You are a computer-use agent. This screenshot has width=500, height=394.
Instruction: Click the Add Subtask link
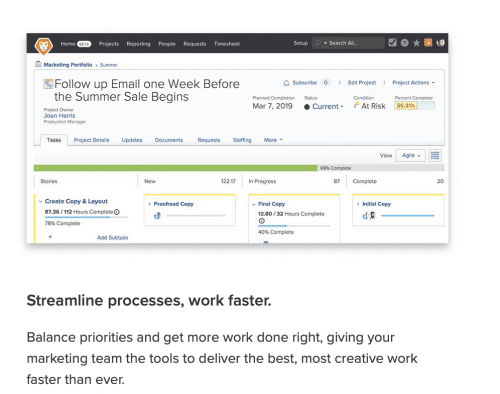[x=112, y=238]
